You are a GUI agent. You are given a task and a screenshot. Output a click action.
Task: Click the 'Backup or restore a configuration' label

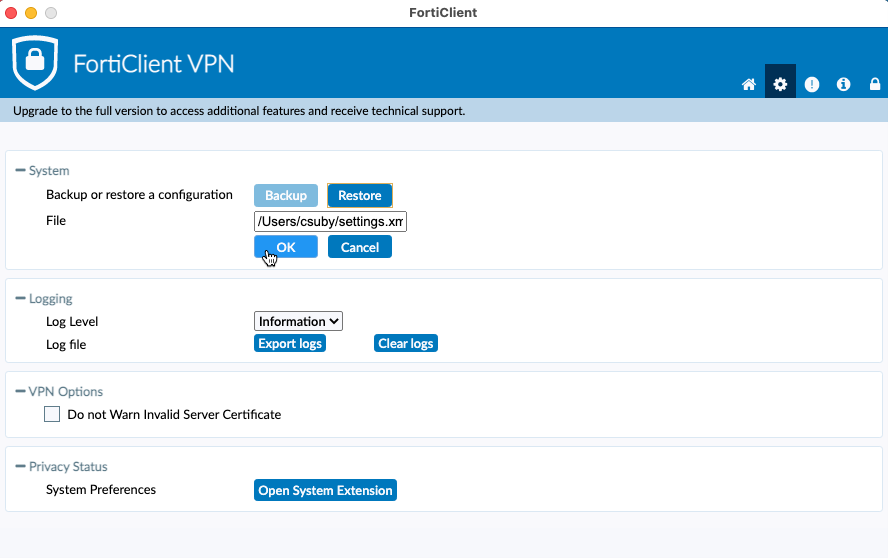point(139,195)
